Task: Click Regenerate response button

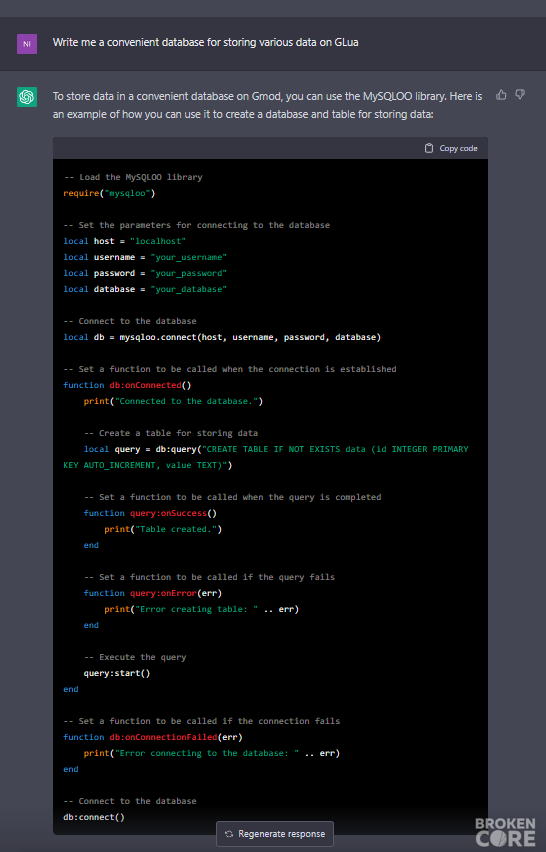Action: (275, 834)
